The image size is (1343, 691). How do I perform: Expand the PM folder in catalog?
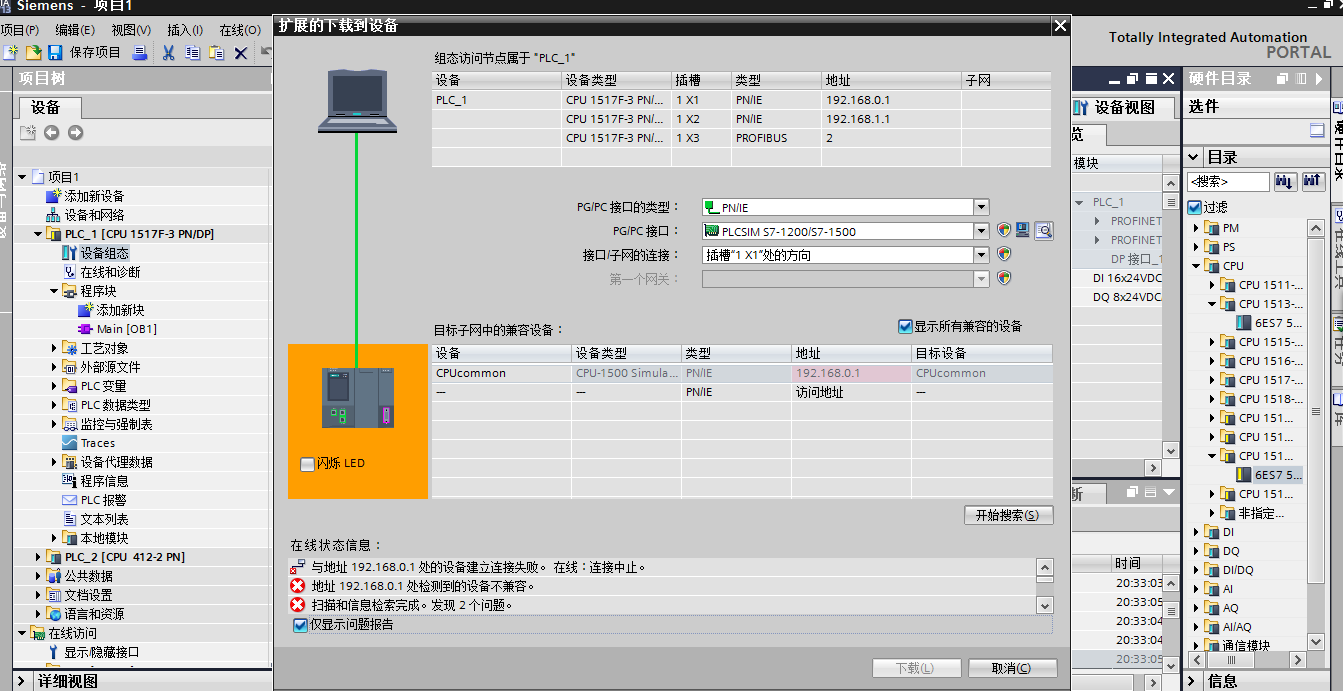(1196, 228)
